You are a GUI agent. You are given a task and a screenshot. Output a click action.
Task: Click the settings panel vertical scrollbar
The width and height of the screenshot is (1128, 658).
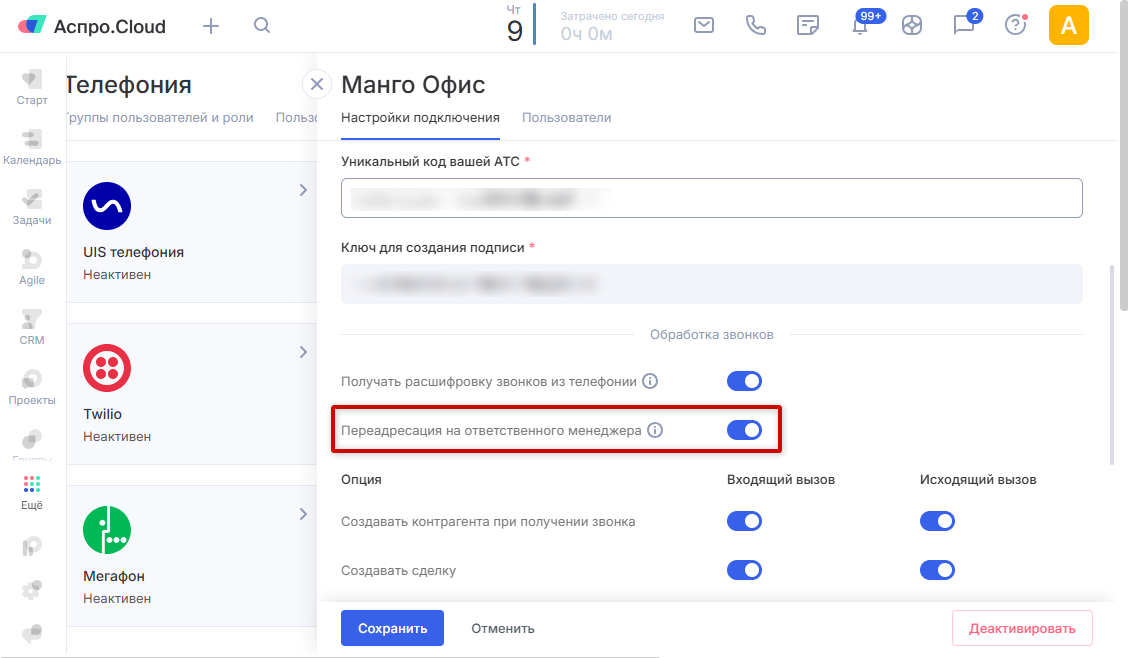point(1111,365)
